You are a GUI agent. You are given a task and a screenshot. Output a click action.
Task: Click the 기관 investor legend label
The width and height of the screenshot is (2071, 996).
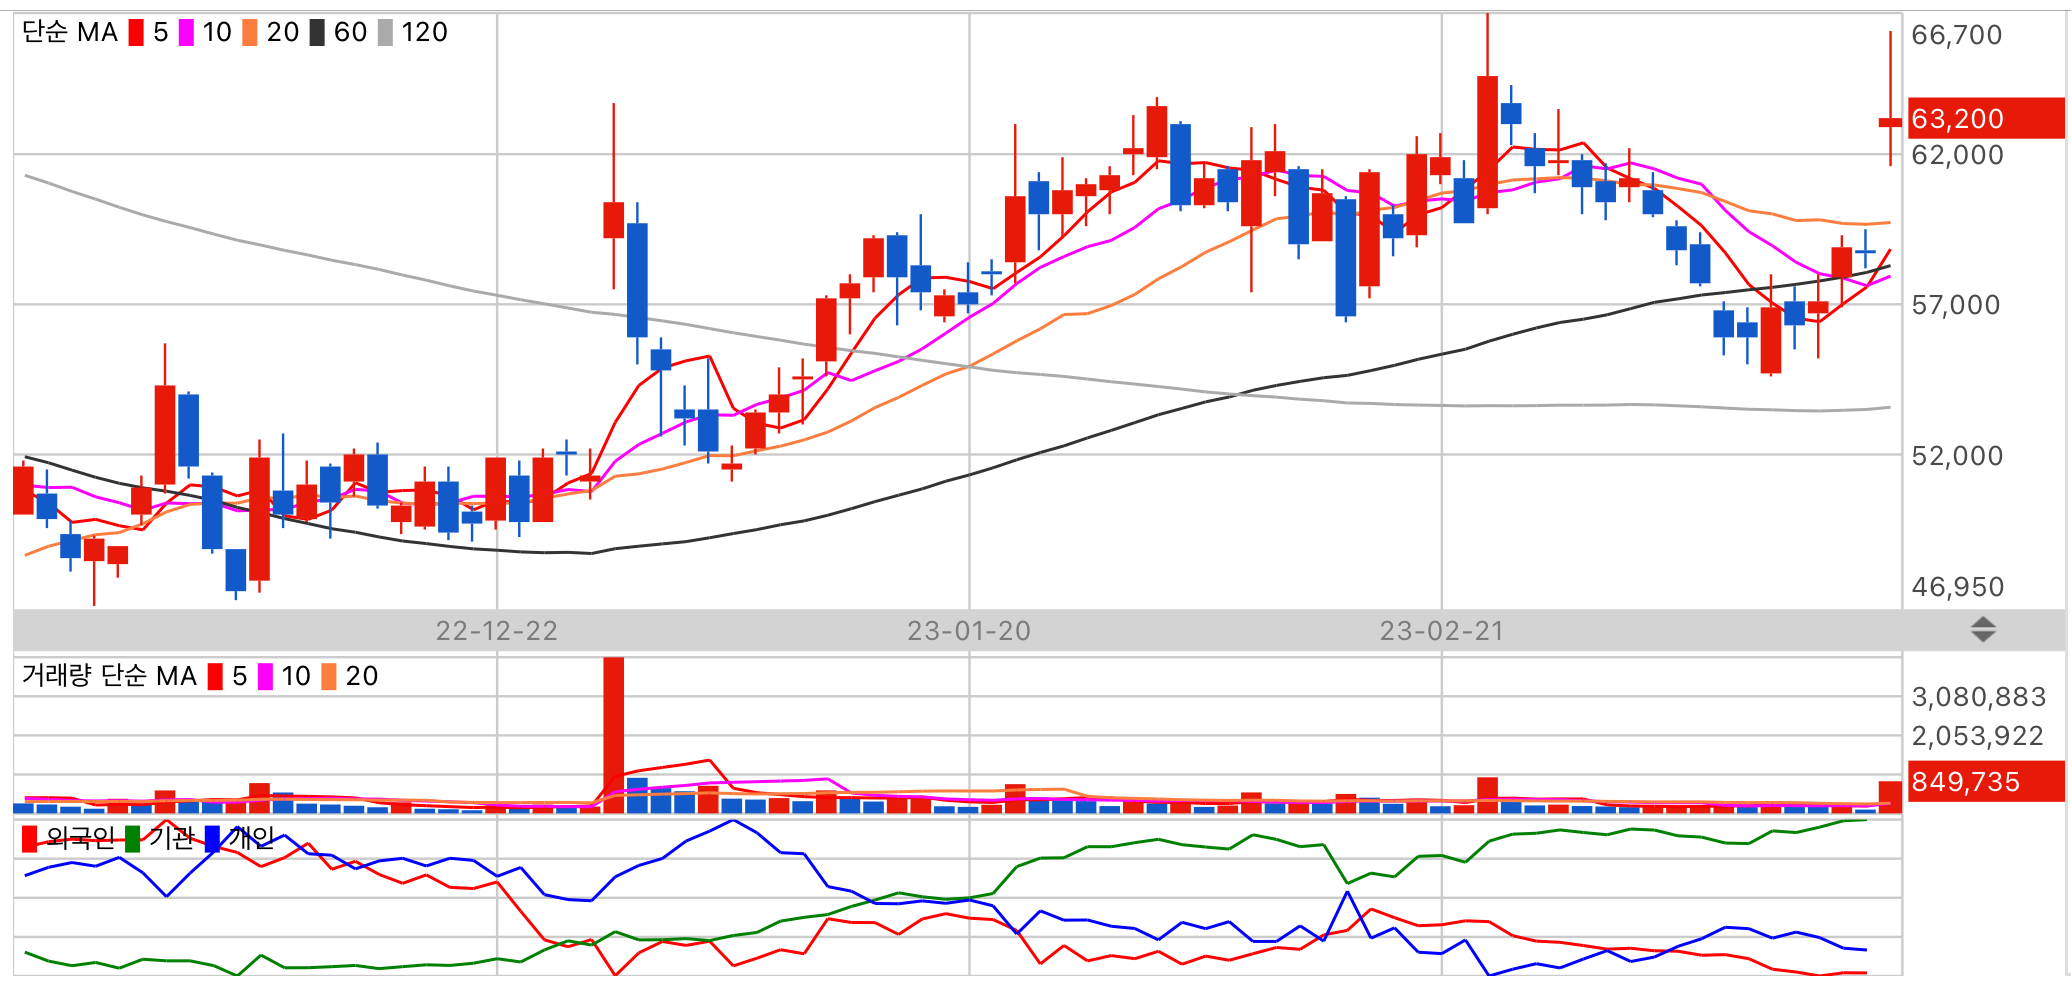(171, 838)
